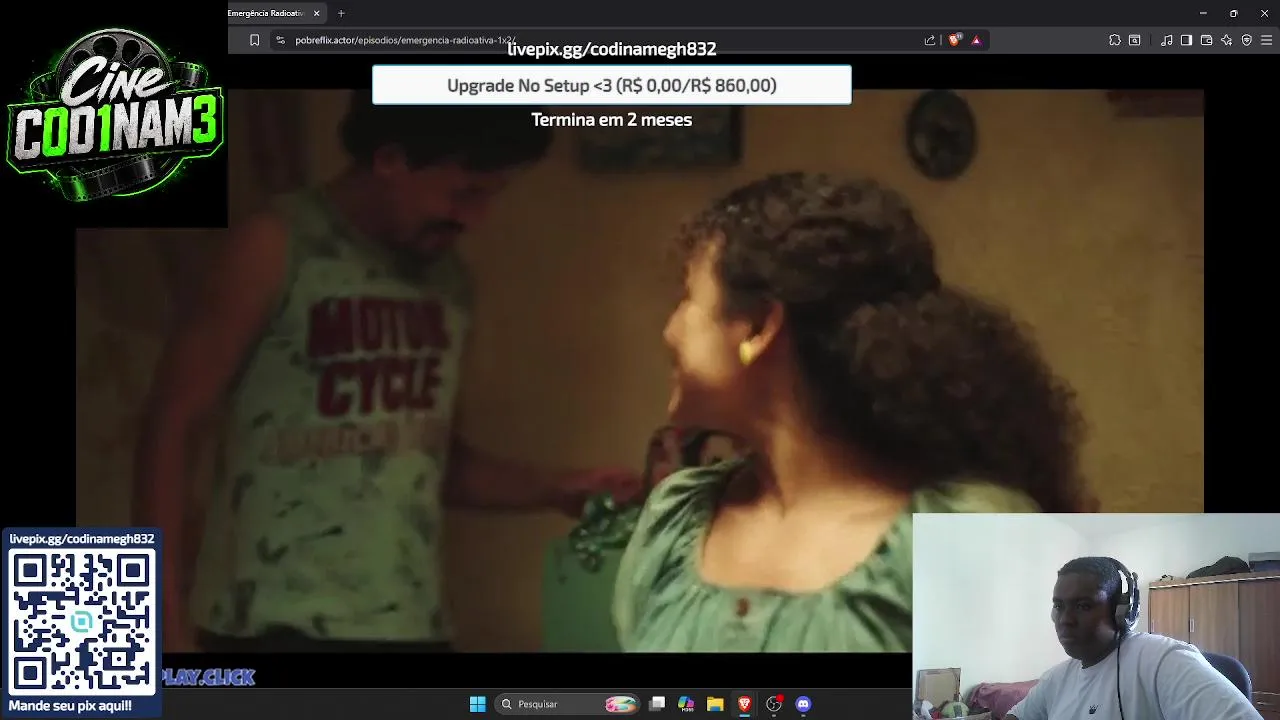The image size is (1280, 720).
Task: Open Task View on the taskbar
Action: [x=657, y=704]
